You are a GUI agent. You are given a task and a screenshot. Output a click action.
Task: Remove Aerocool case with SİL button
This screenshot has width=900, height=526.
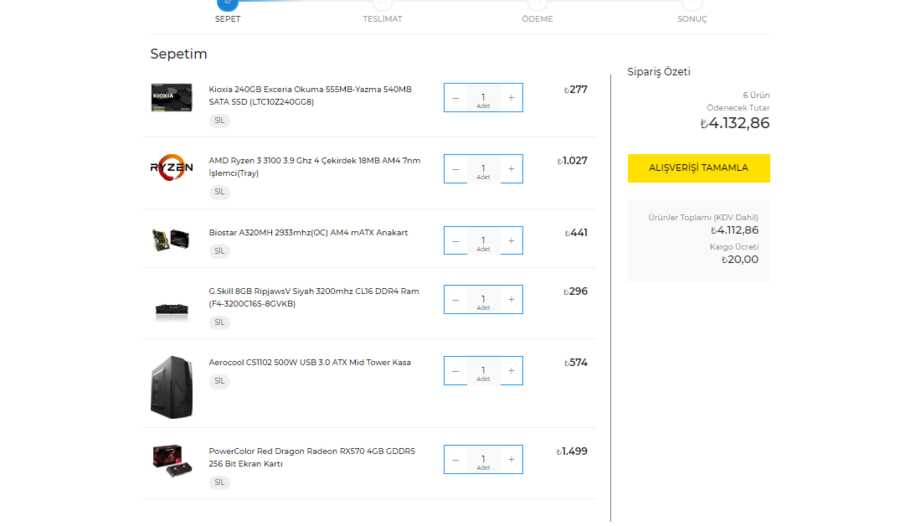click(219, 381)
